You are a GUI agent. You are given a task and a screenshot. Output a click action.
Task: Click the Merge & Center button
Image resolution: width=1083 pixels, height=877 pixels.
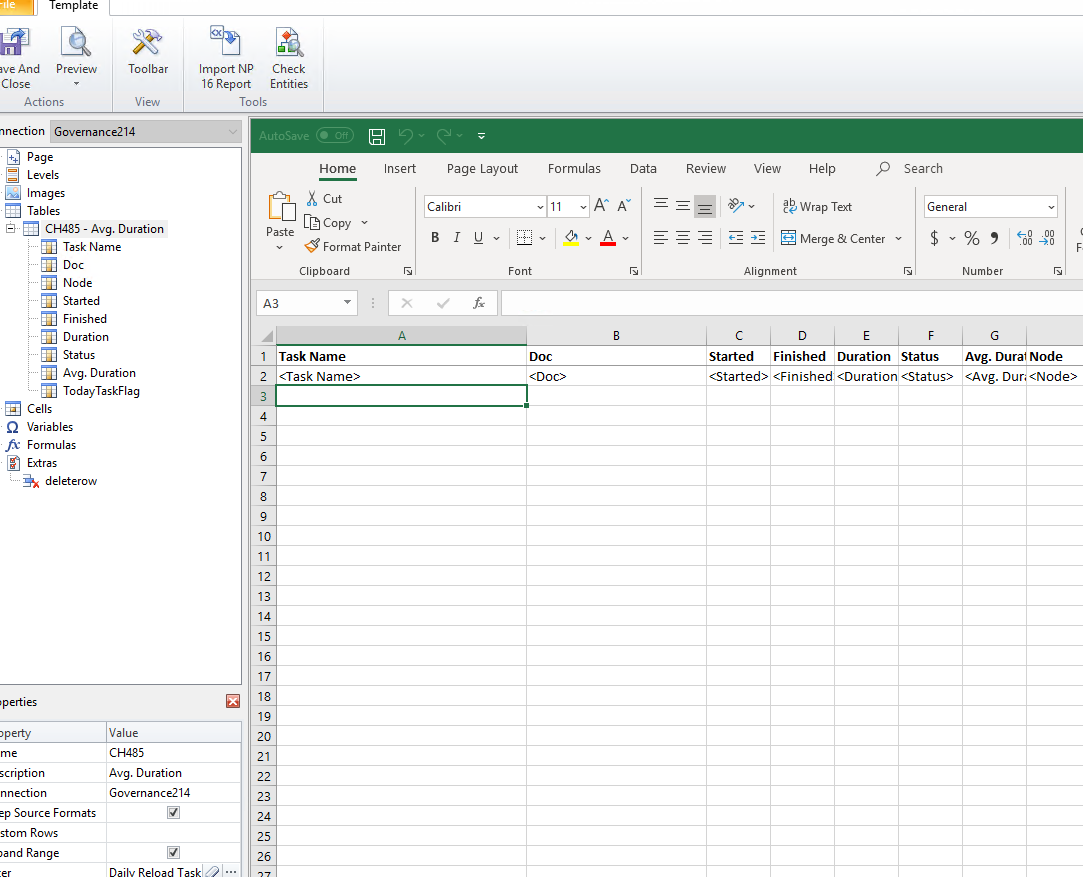tap(833, 239)
